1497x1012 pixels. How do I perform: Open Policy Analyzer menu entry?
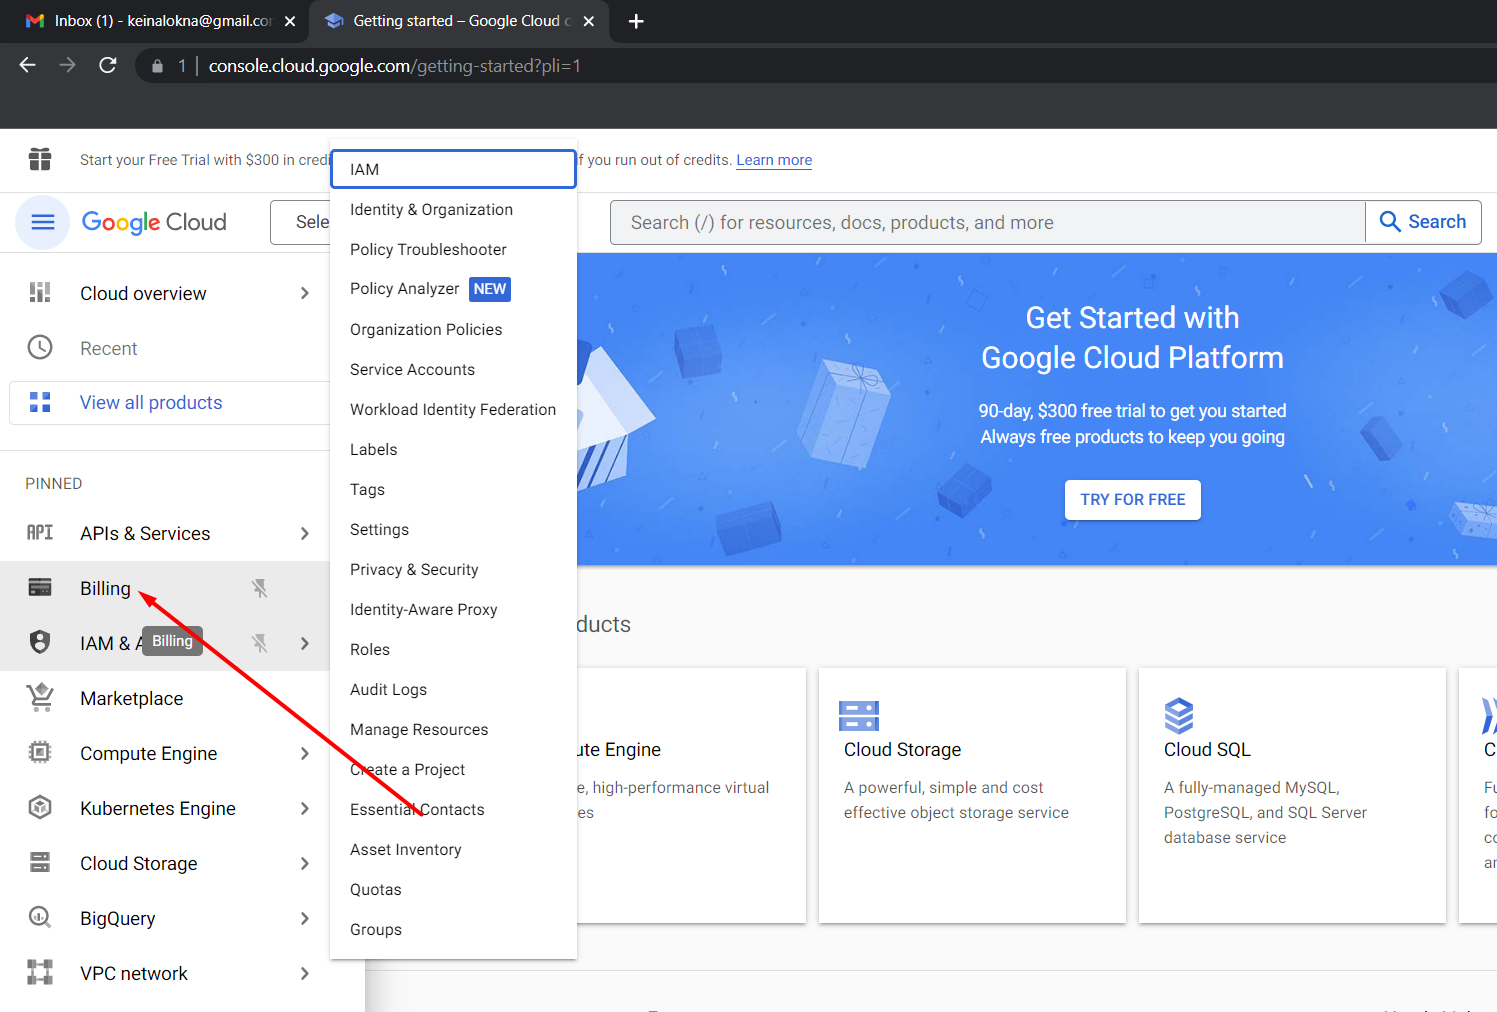(453, 289)
